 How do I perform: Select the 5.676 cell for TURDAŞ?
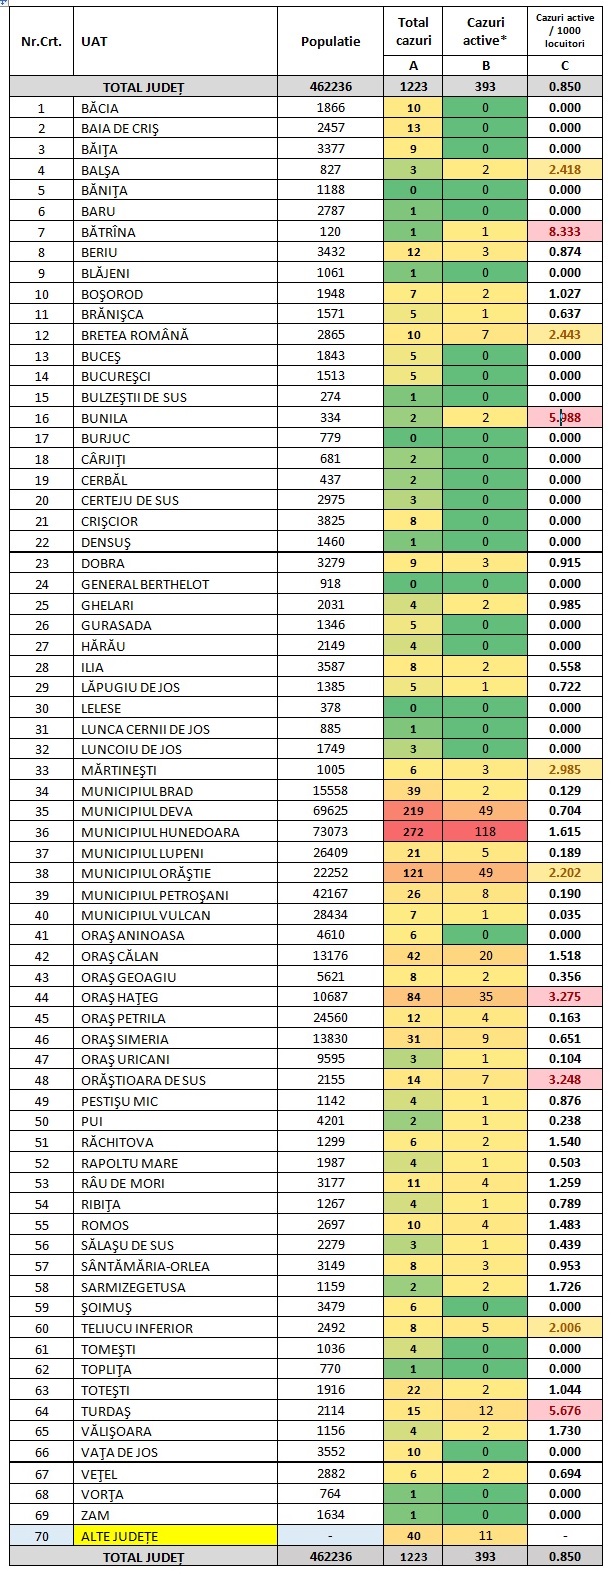565,1411
